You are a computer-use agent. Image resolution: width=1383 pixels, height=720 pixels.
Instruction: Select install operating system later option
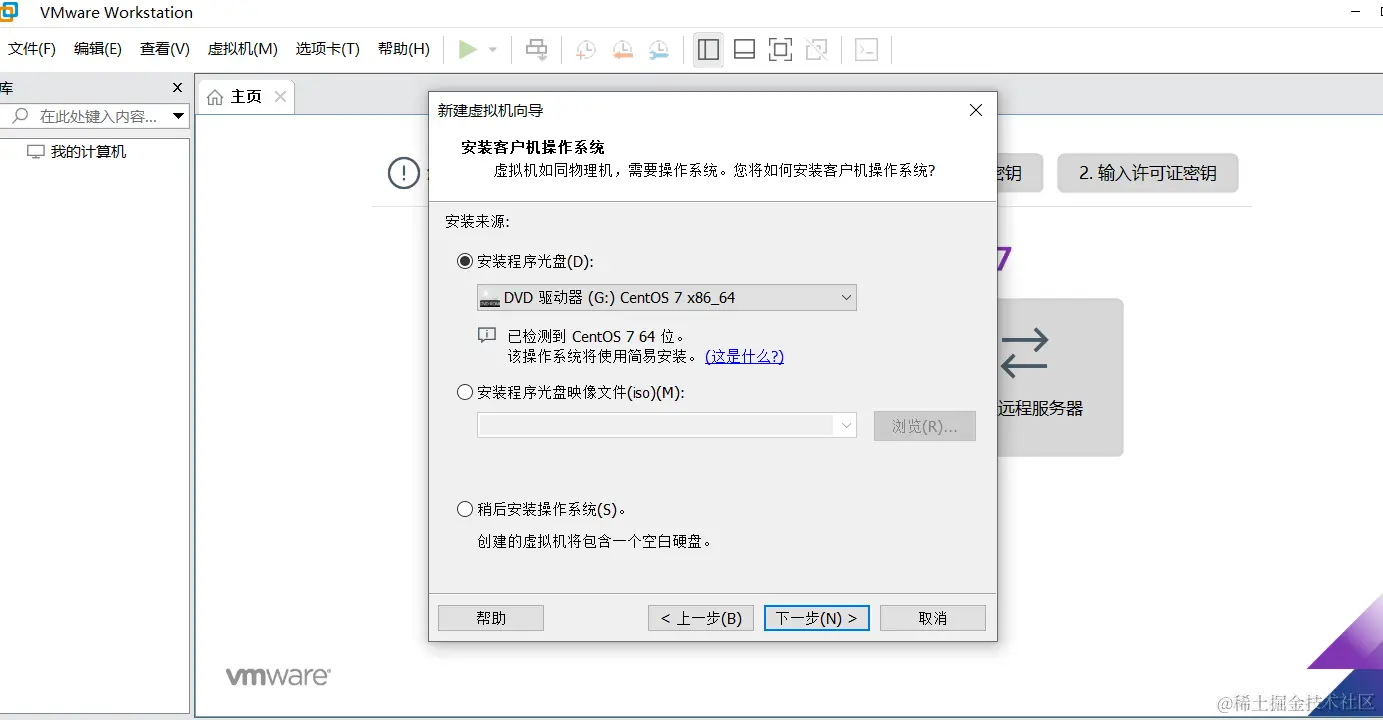[x=465, y=509]
